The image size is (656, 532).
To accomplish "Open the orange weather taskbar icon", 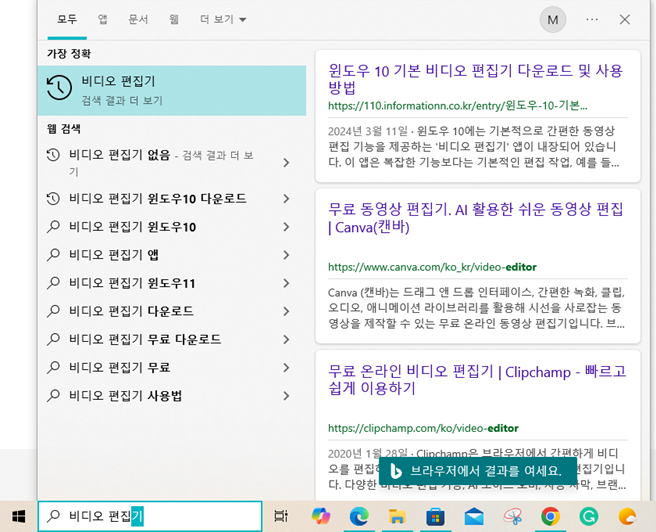I will coord(627,517).
